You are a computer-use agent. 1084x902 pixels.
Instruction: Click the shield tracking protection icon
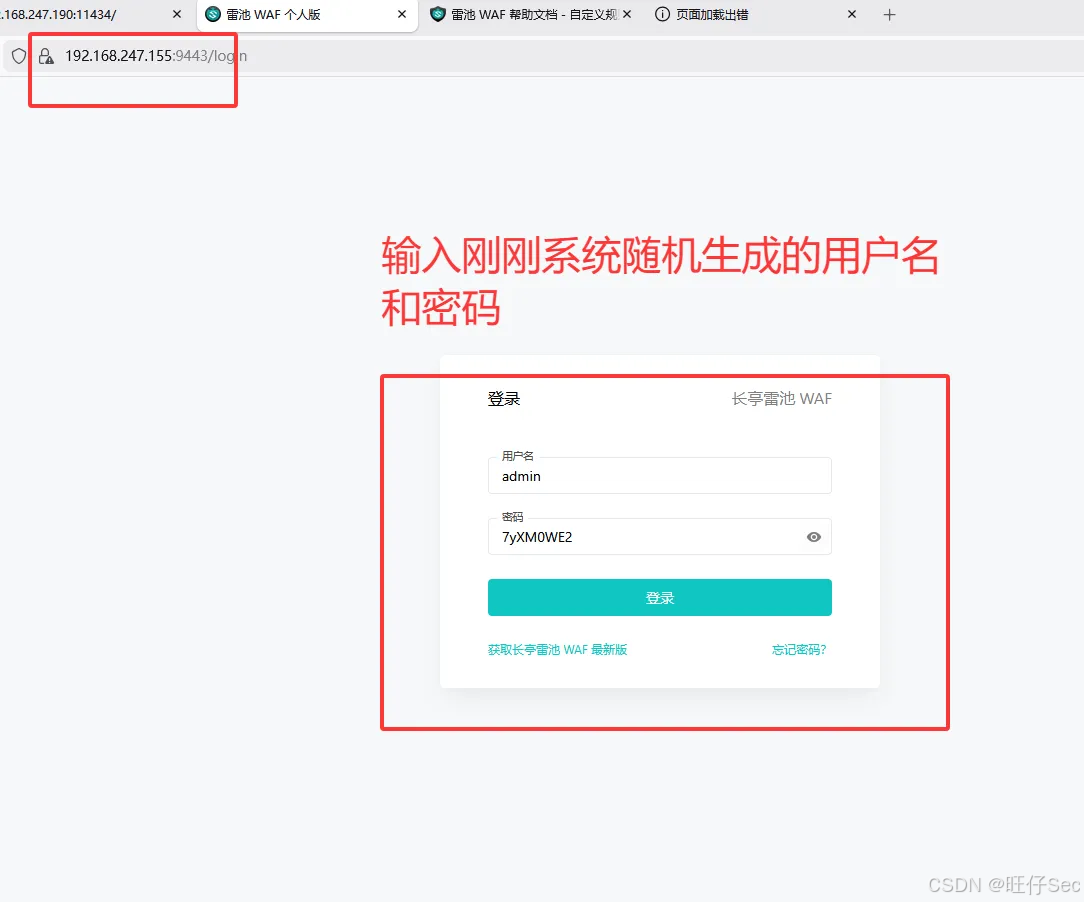(19, 56)
